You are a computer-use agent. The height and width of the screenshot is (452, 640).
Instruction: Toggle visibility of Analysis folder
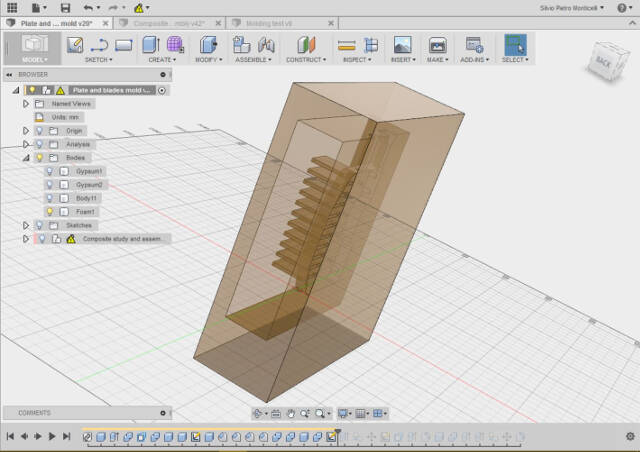tap(39, 144)
